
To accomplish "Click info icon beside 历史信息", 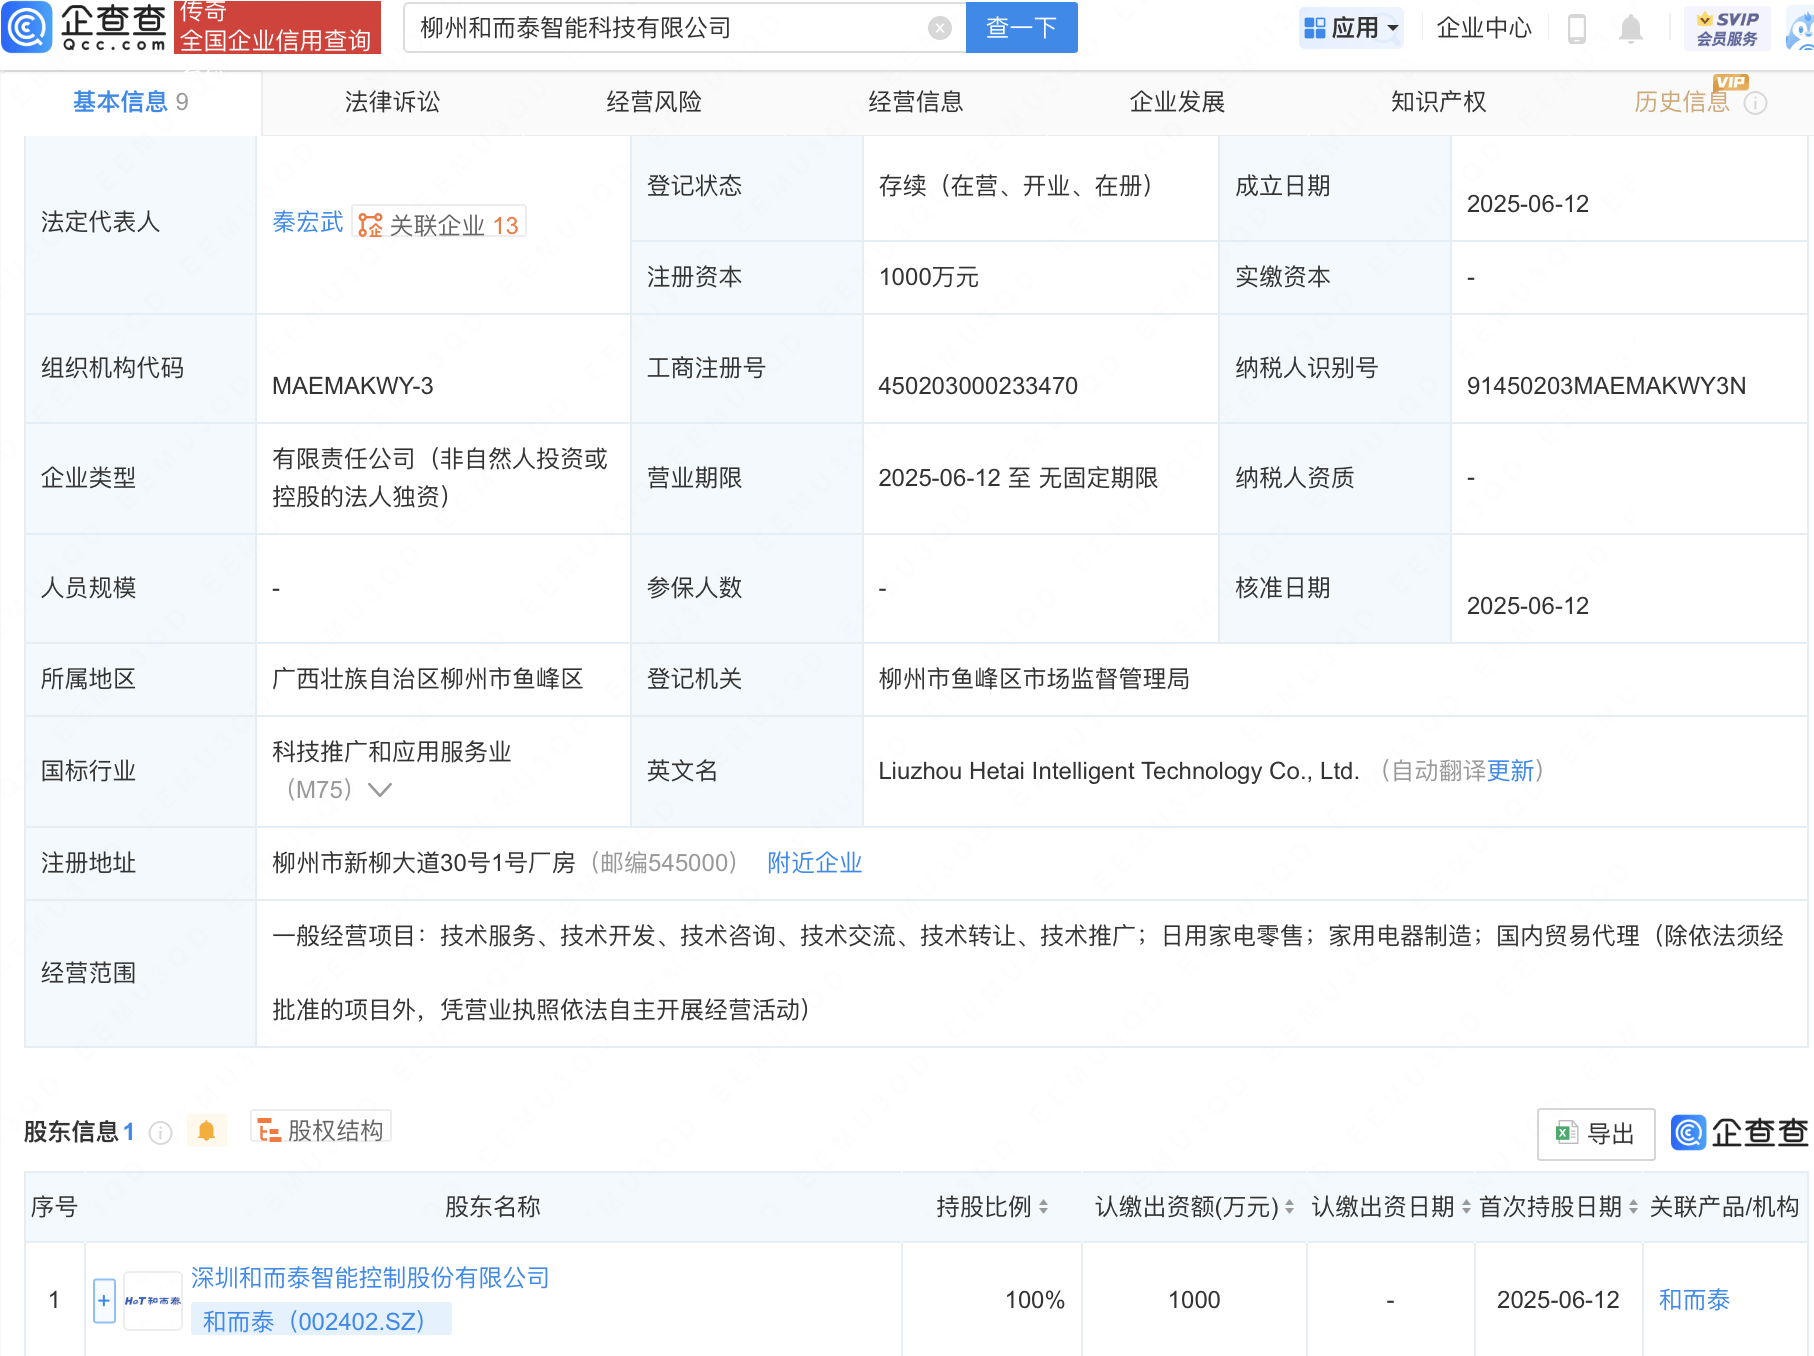I will click(1756, 103).
